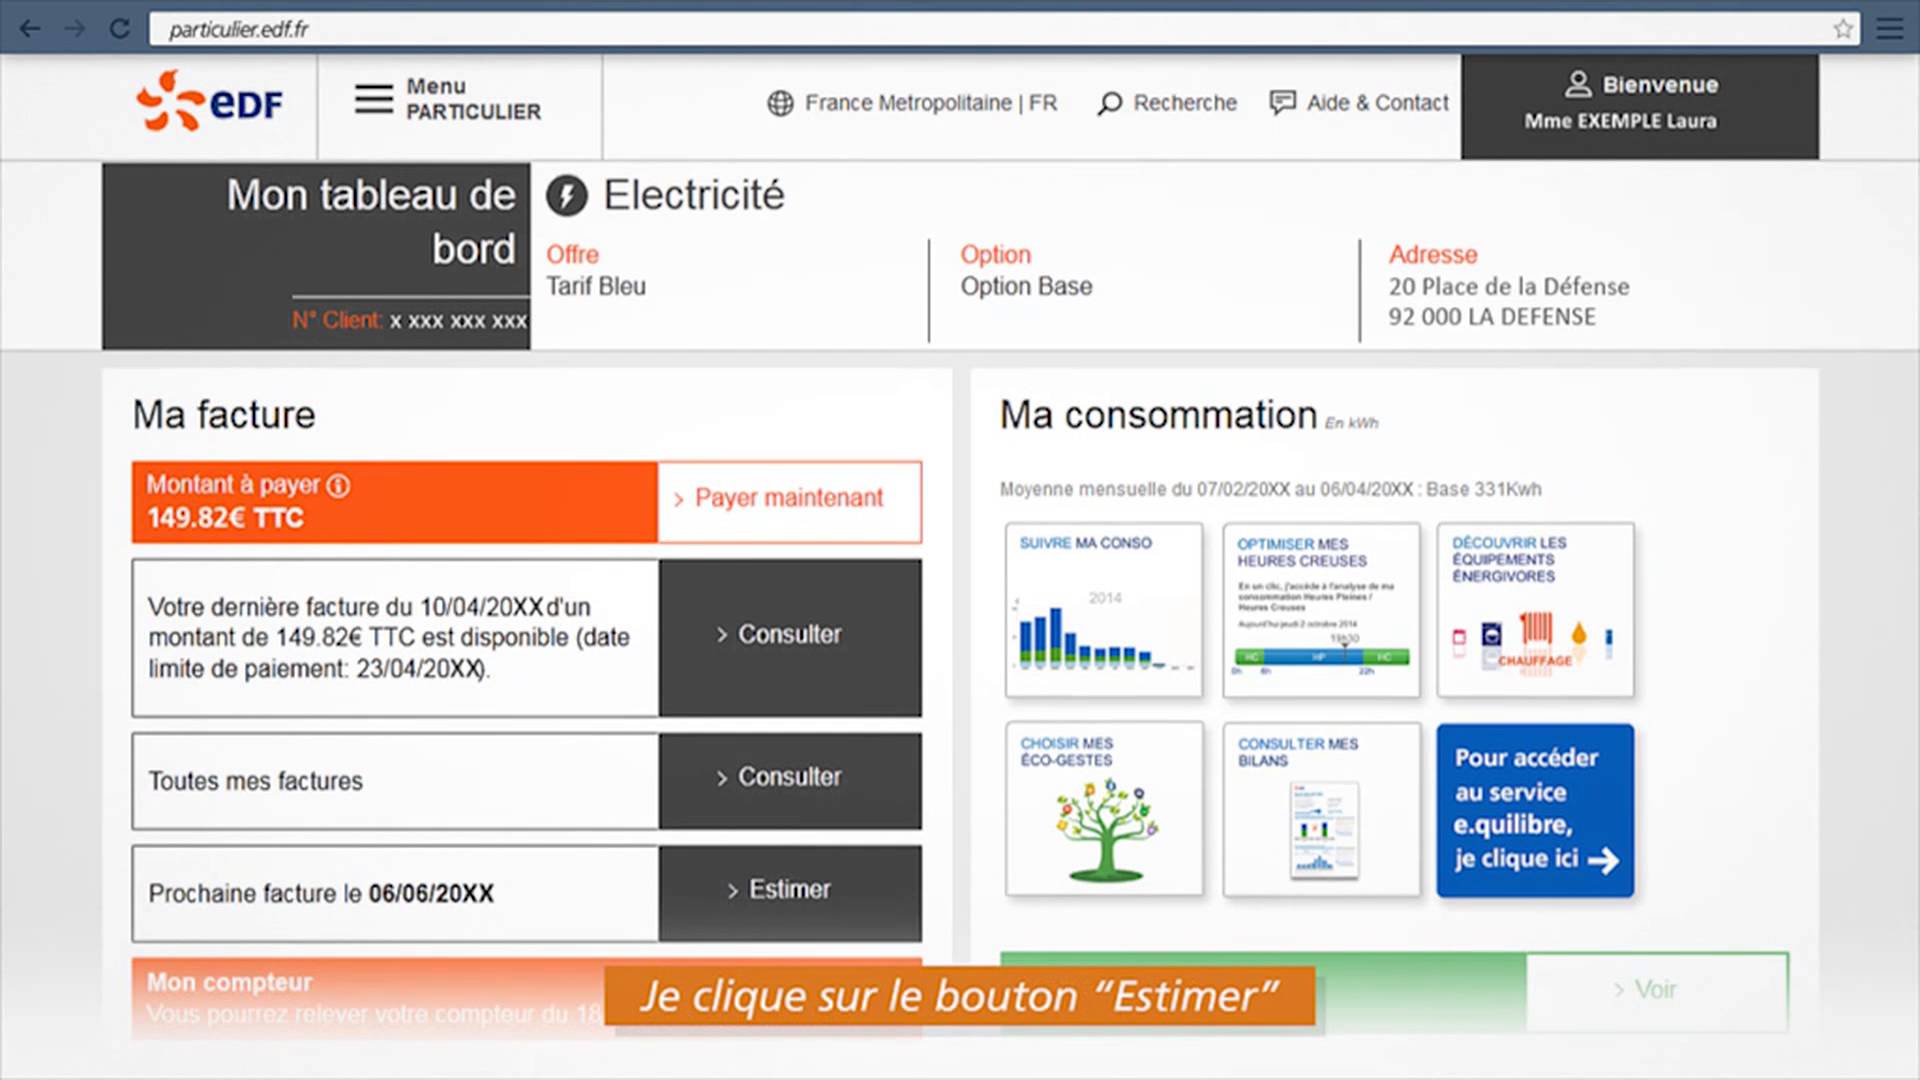Viewport: 1920px width, 1080px height.
Task: Click the EDF logo
Action: point(210,102)
